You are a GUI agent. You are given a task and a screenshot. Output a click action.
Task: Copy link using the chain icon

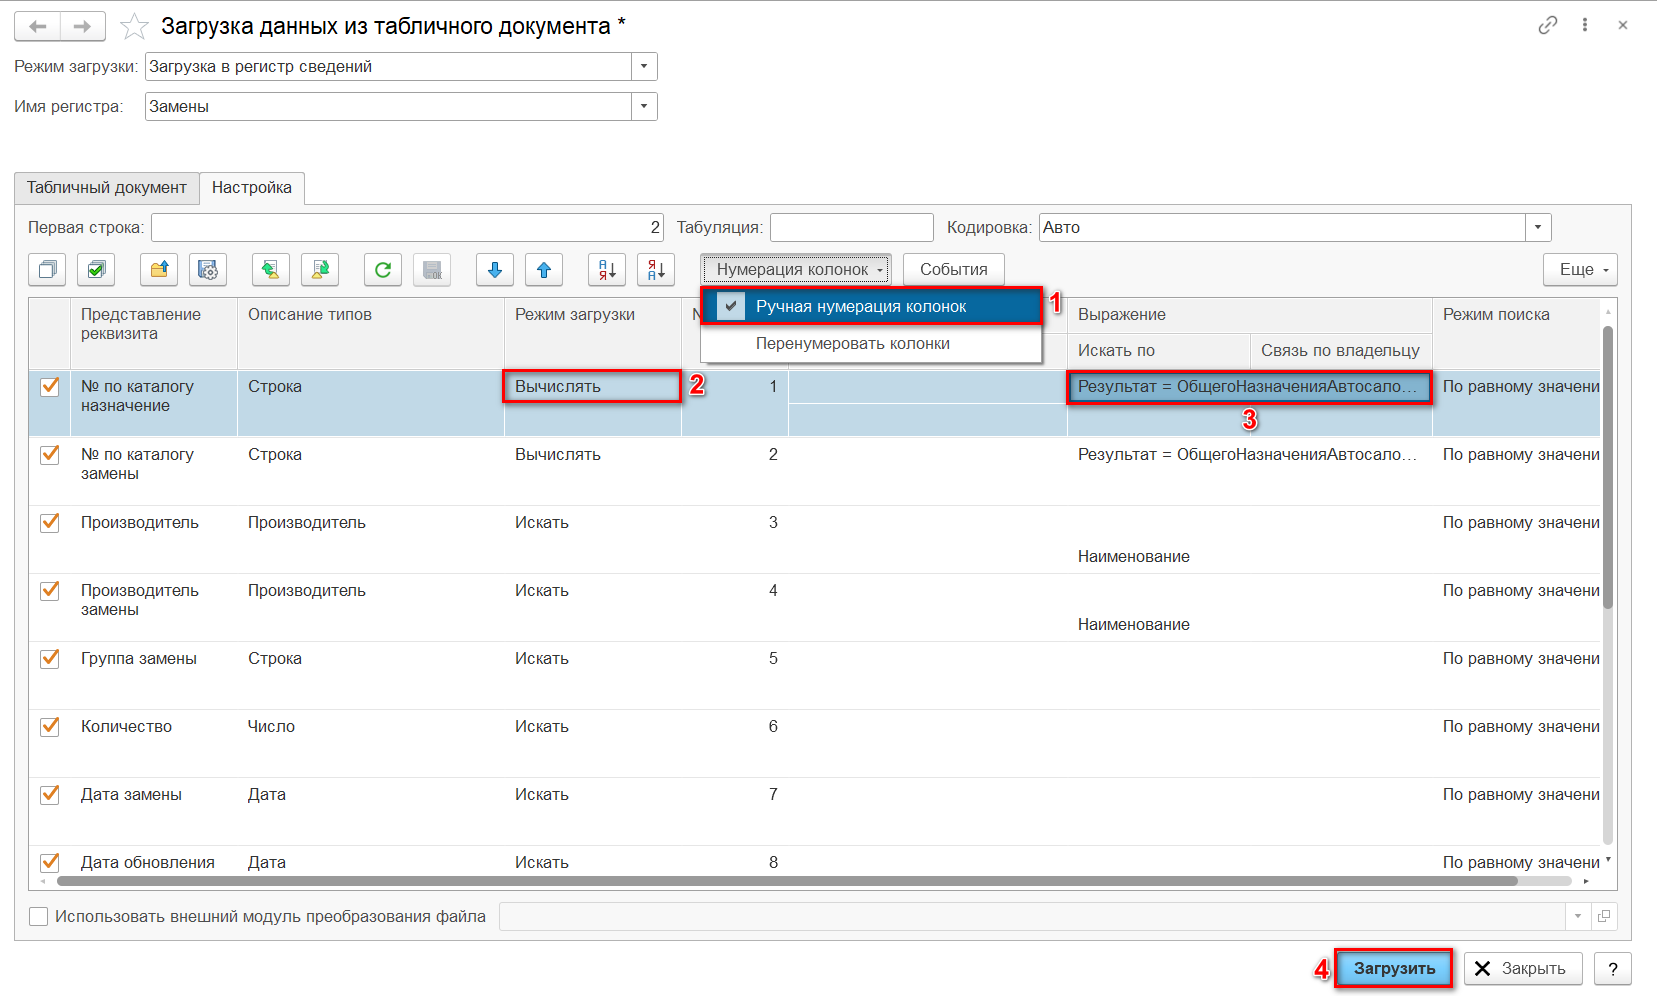pos(1547,25)
